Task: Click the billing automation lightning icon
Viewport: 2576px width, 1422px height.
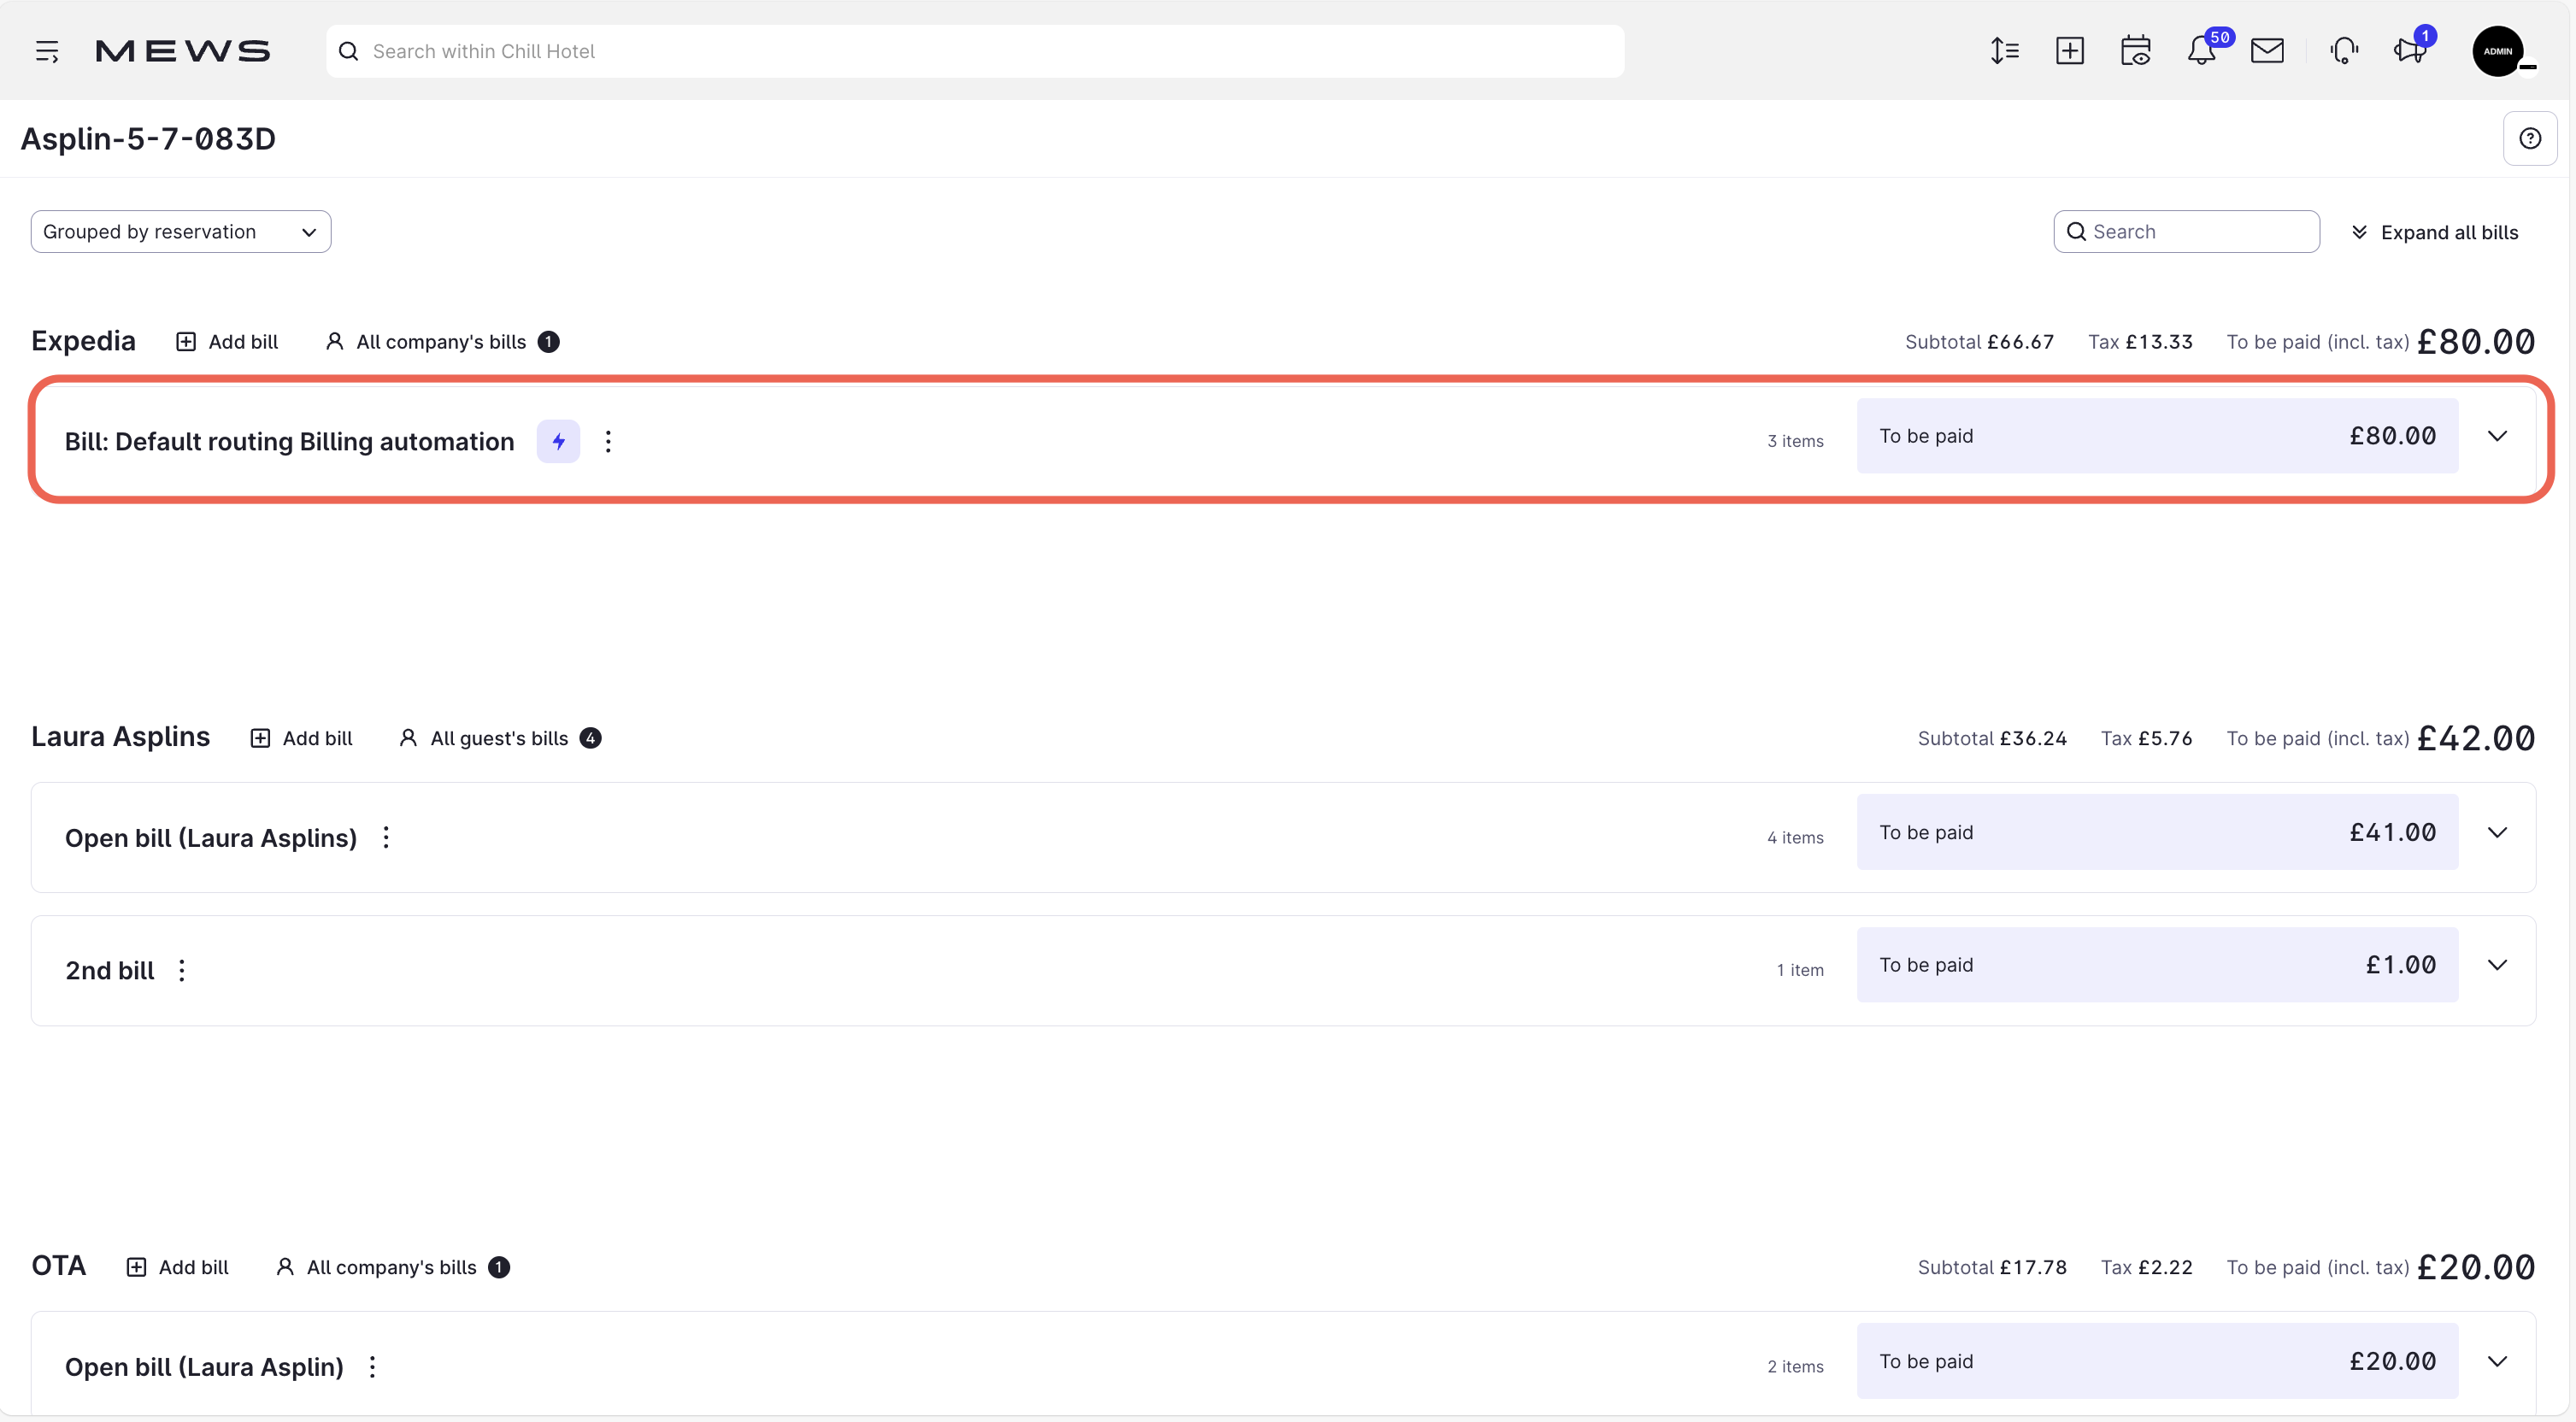Action: (x=558, y=441)
